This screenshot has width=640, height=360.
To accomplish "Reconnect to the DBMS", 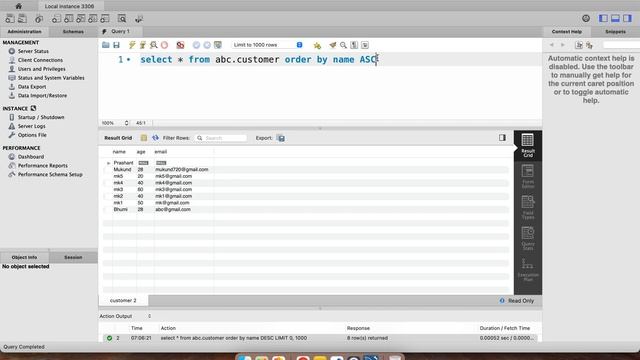I will tap(139, 19).
